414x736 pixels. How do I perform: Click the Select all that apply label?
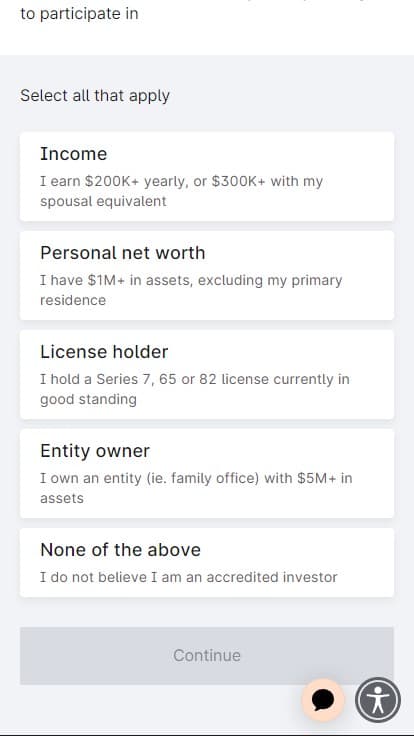tap(95, 96)
